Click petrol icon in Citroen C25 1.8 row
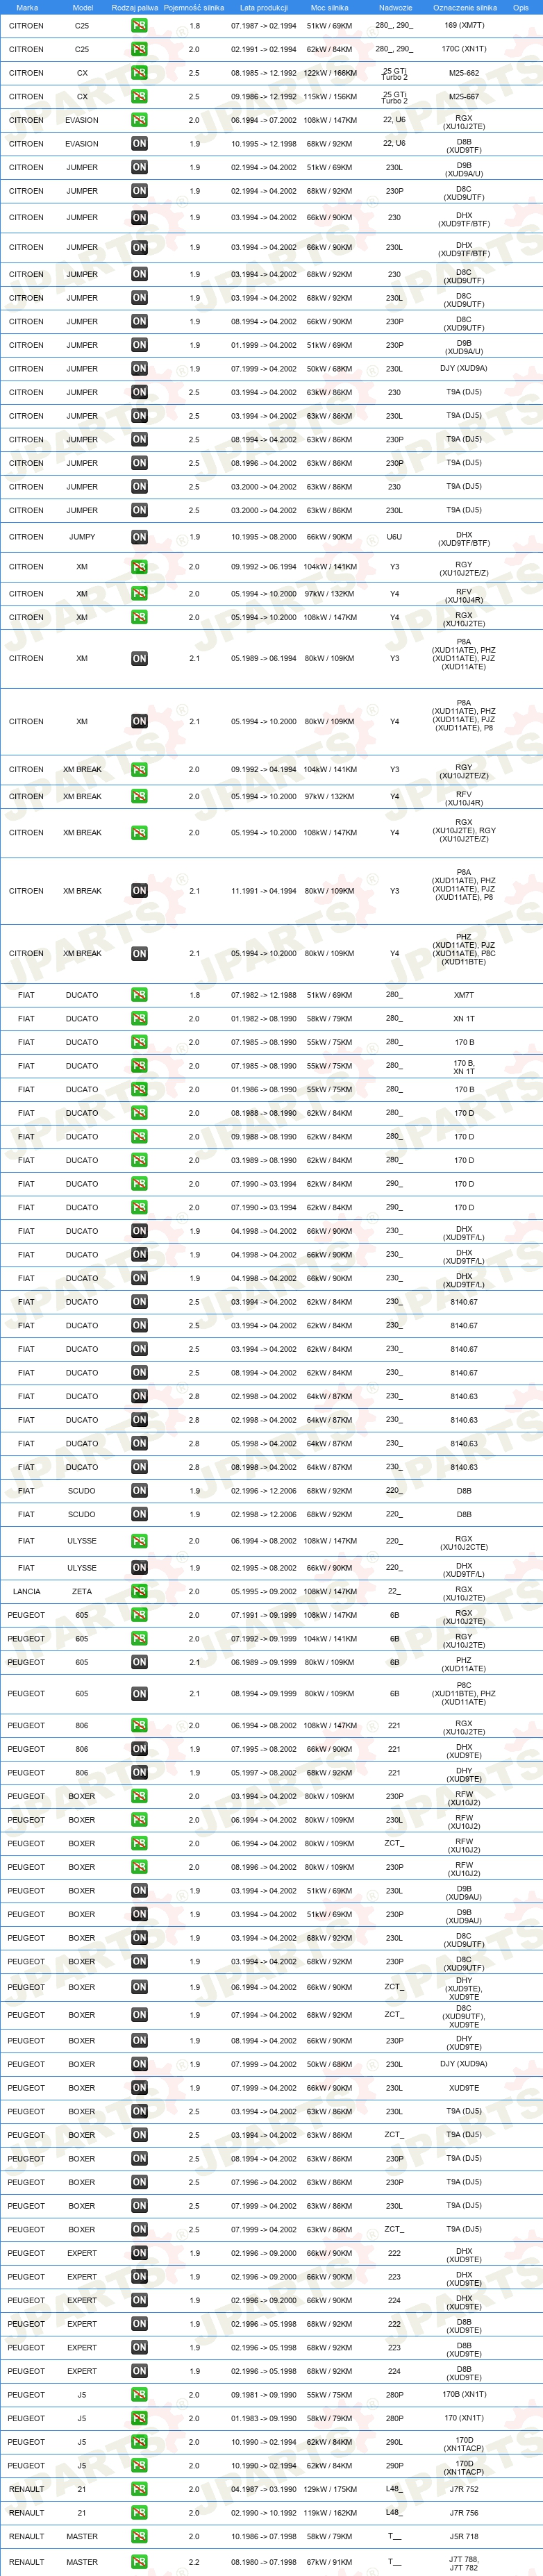Screen dimensions: 543x2576 pos(139,26)
